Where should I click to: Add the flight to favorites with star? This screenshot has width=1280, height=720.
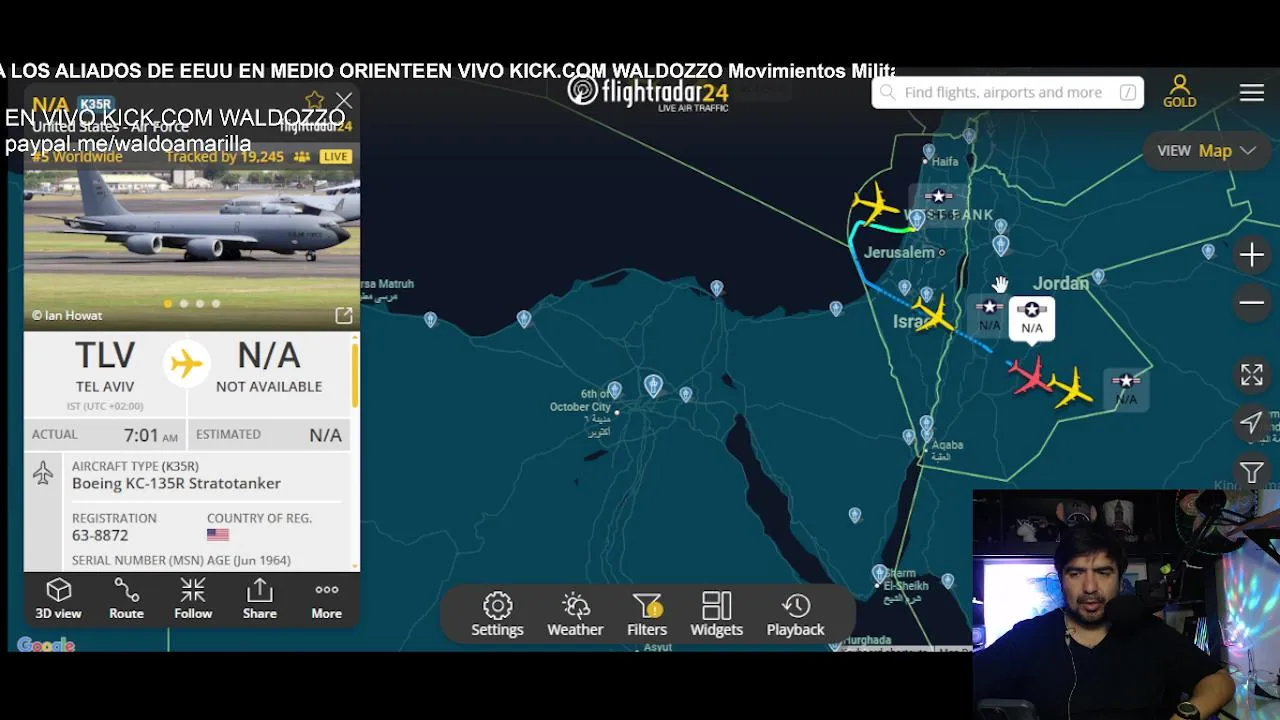tap(315, 100)
